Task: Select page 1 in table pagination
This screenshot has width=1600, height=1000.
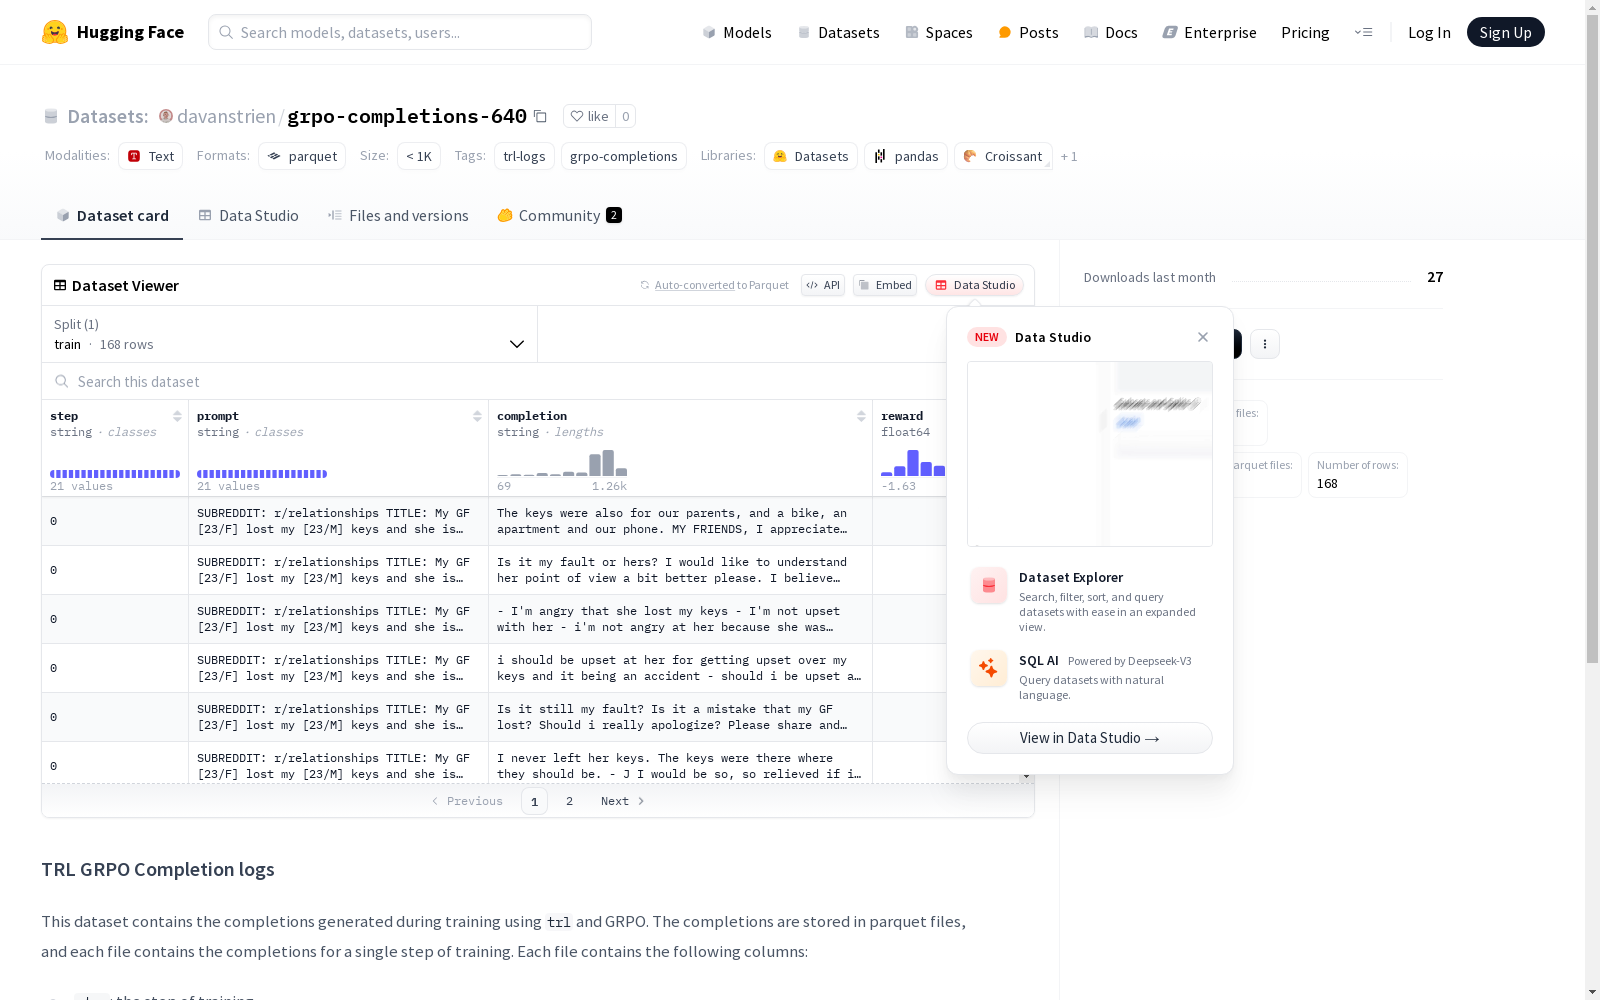Action: pos(534,801)
